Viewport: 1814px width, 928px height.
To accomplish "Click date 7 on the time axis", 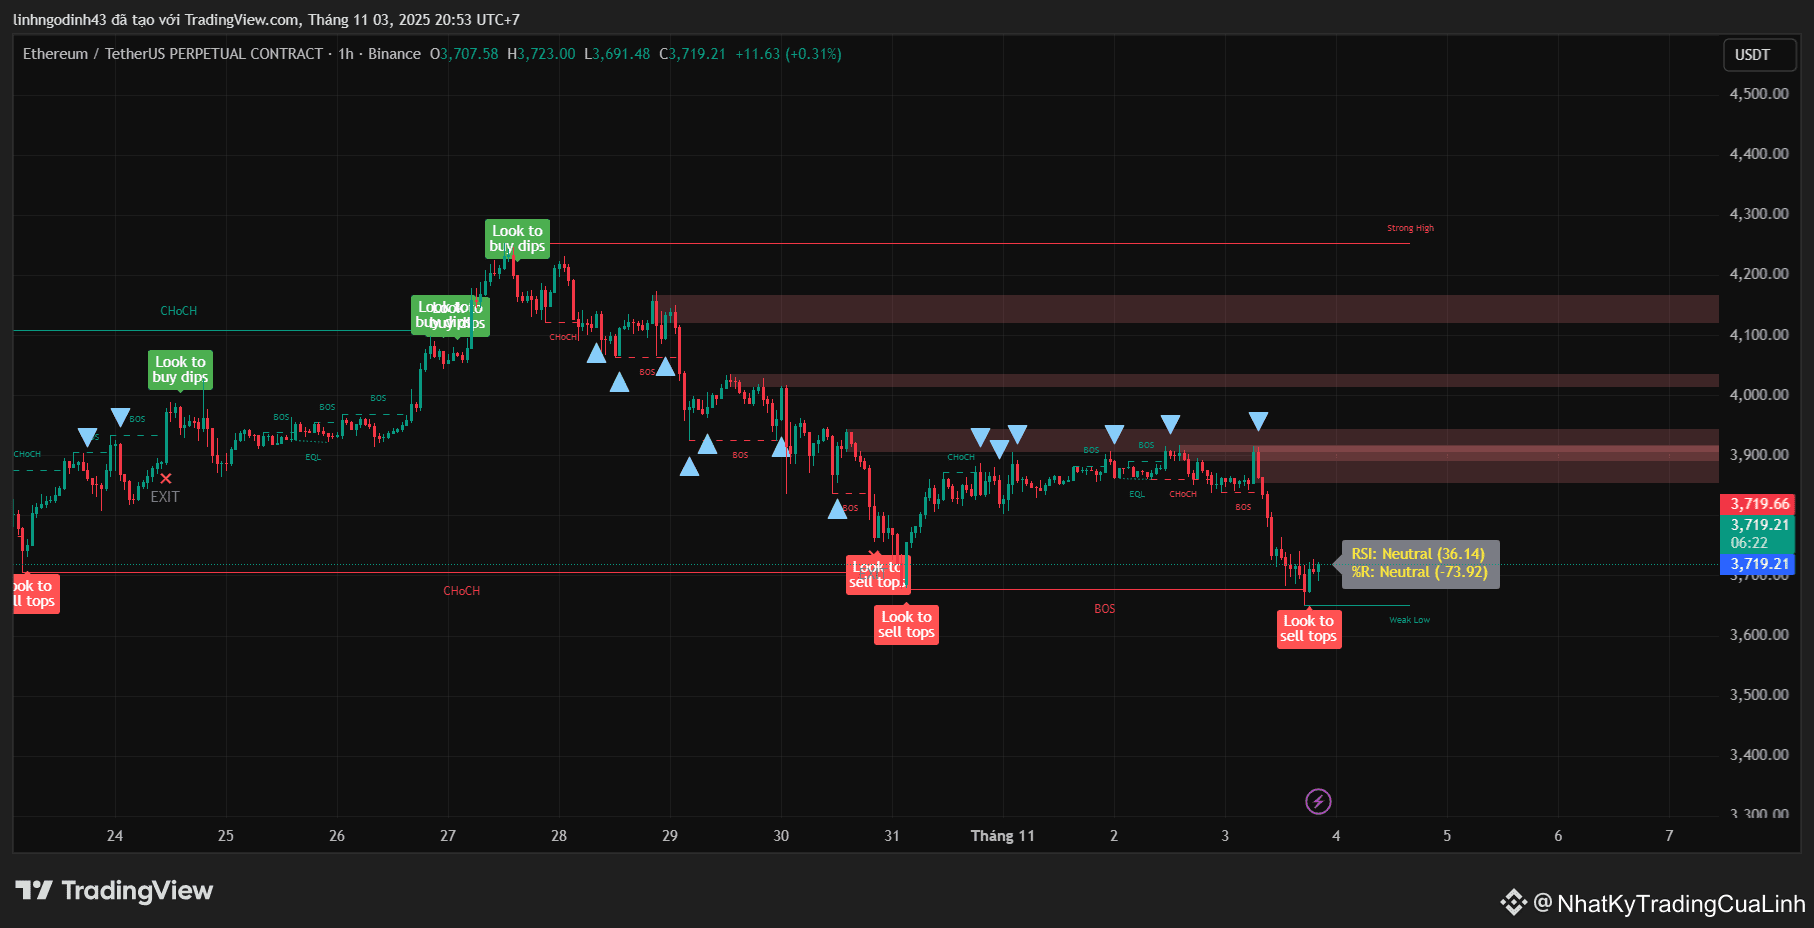I will 1669,836.
